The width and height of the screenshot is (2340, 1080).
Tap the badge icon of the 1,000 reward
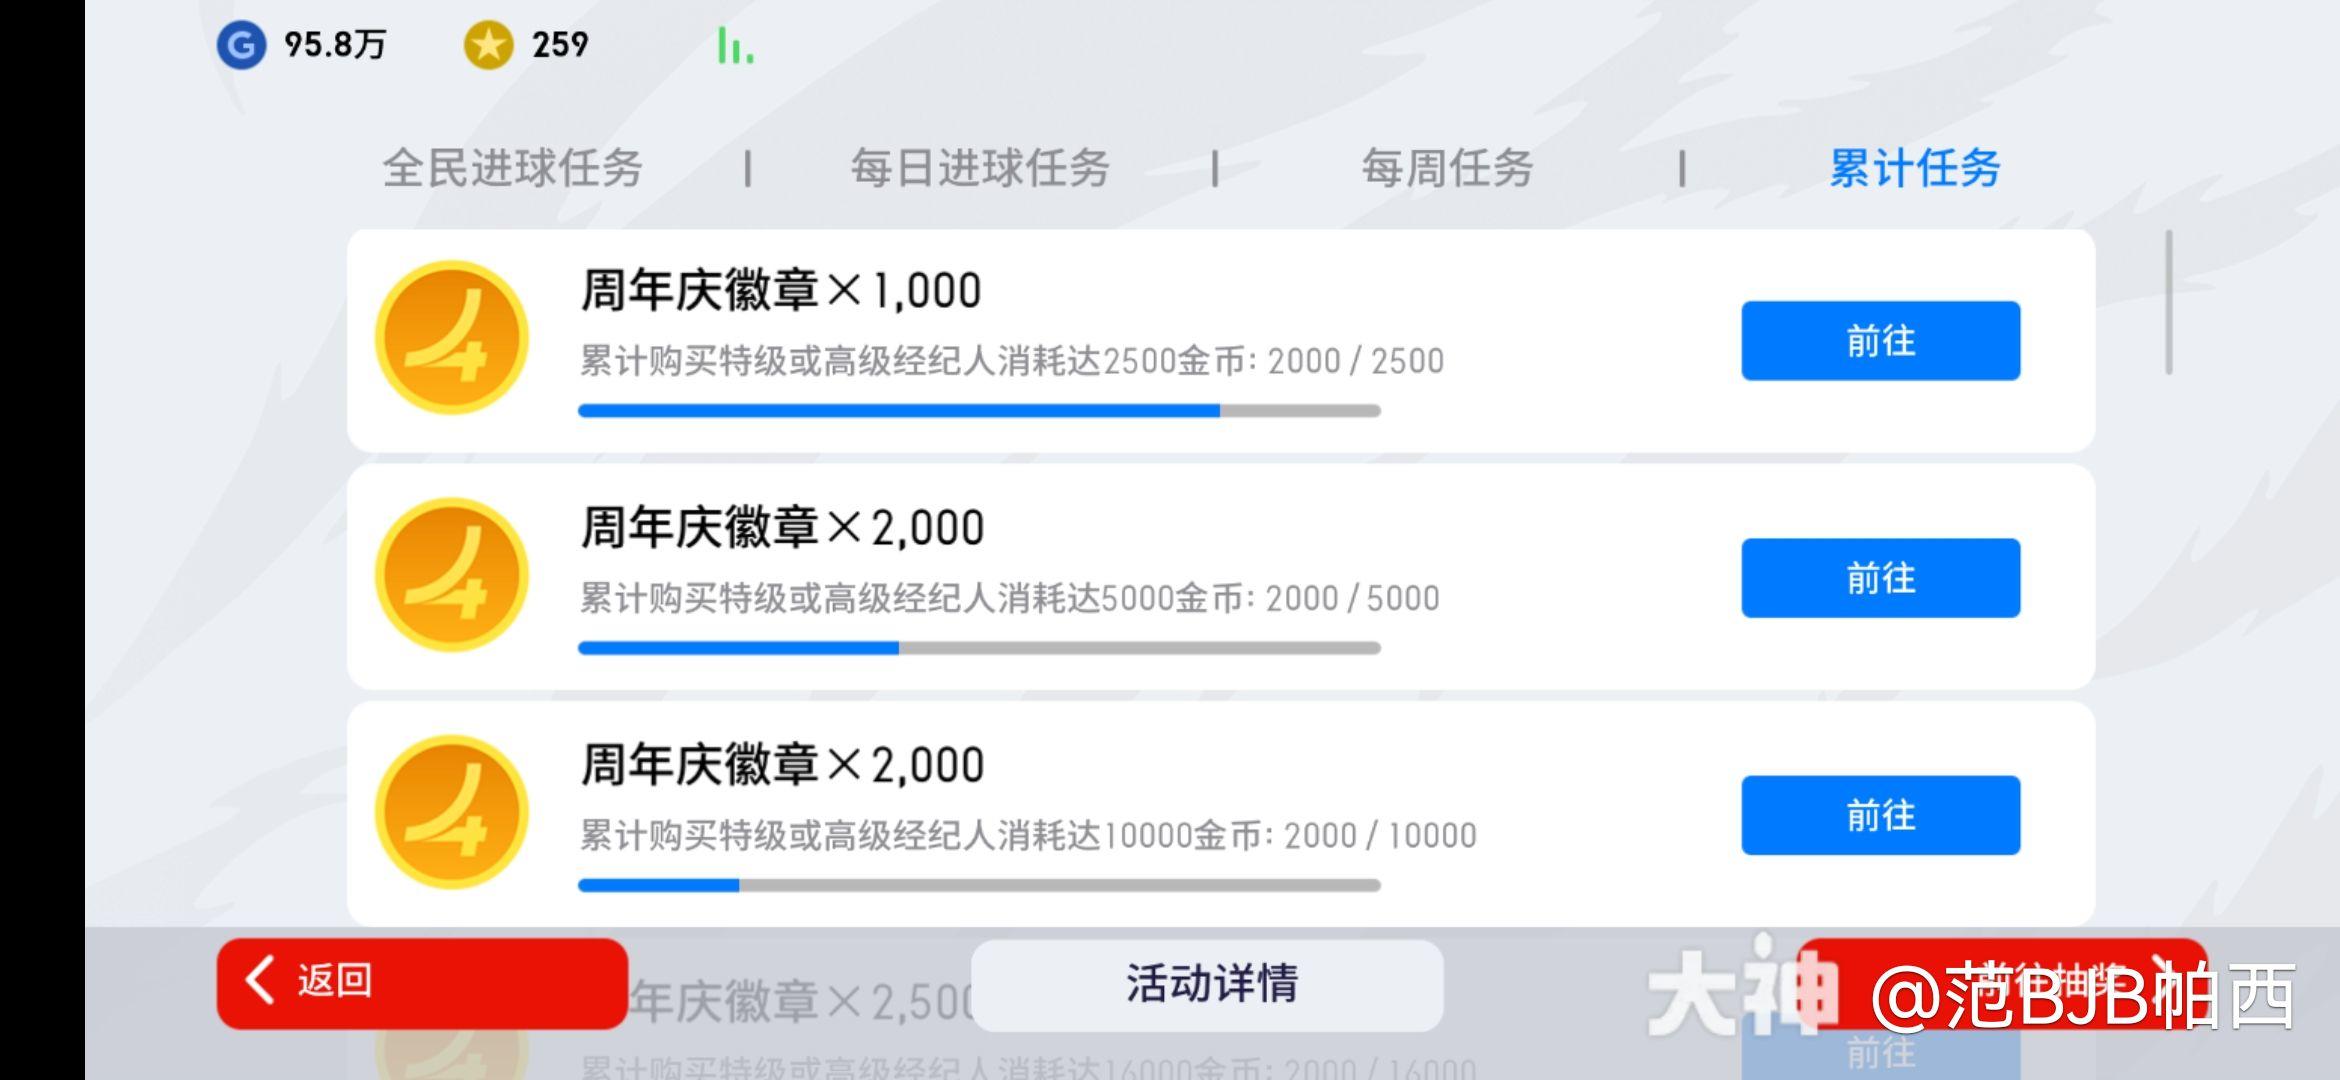point(452,338)
